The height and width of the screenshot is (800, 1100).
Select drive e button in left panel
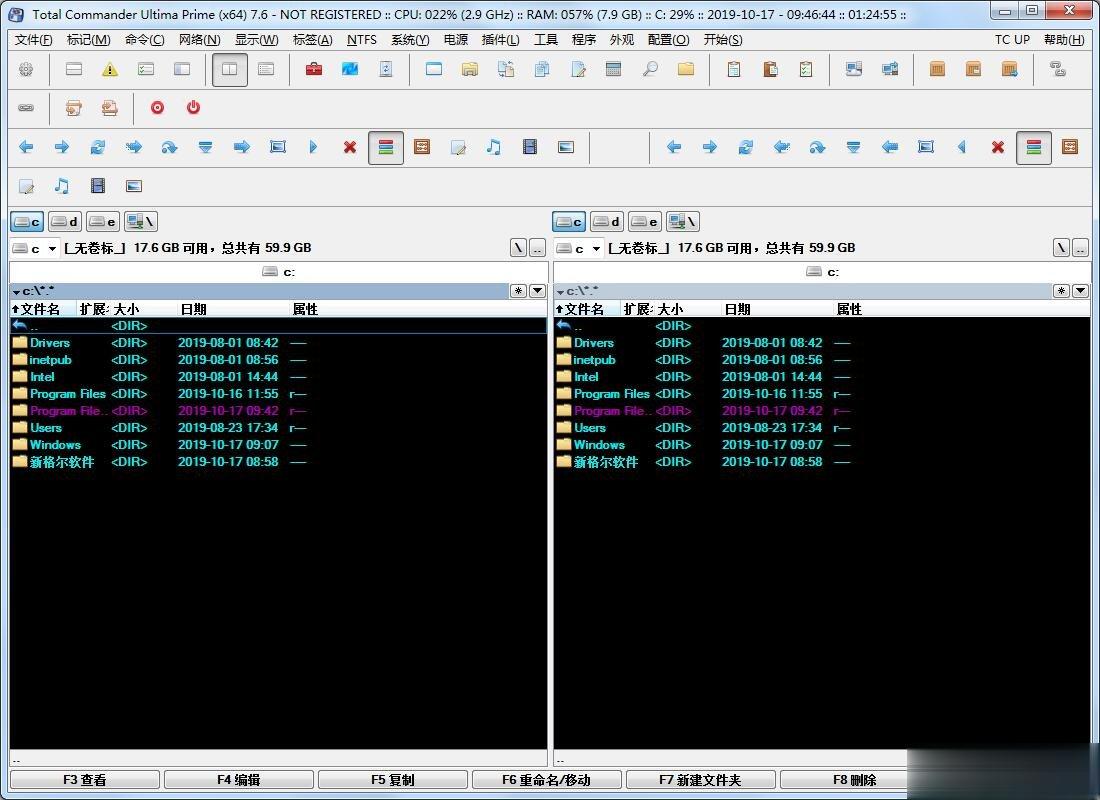click(x=102, y=222)
